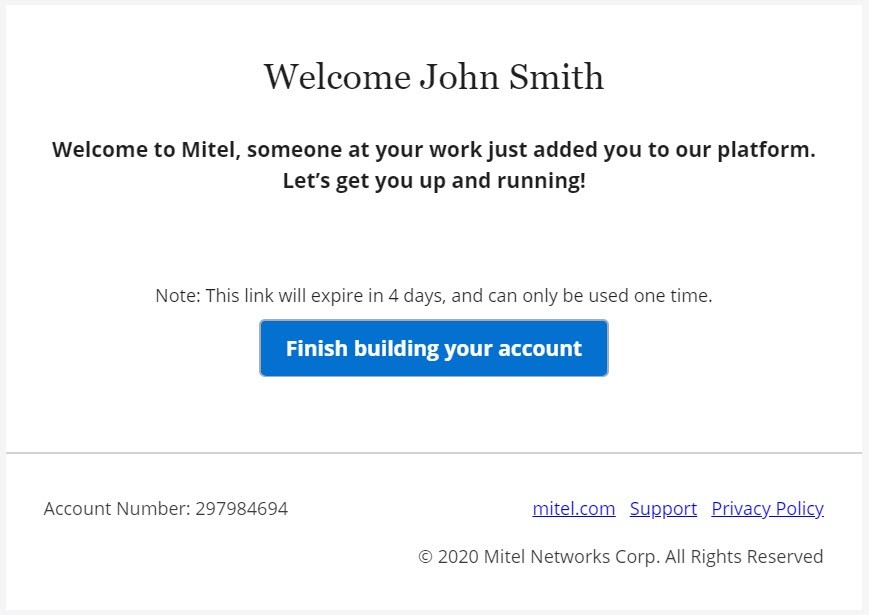
Task: Click the word "platform" in the bold message
Action: 769,150
